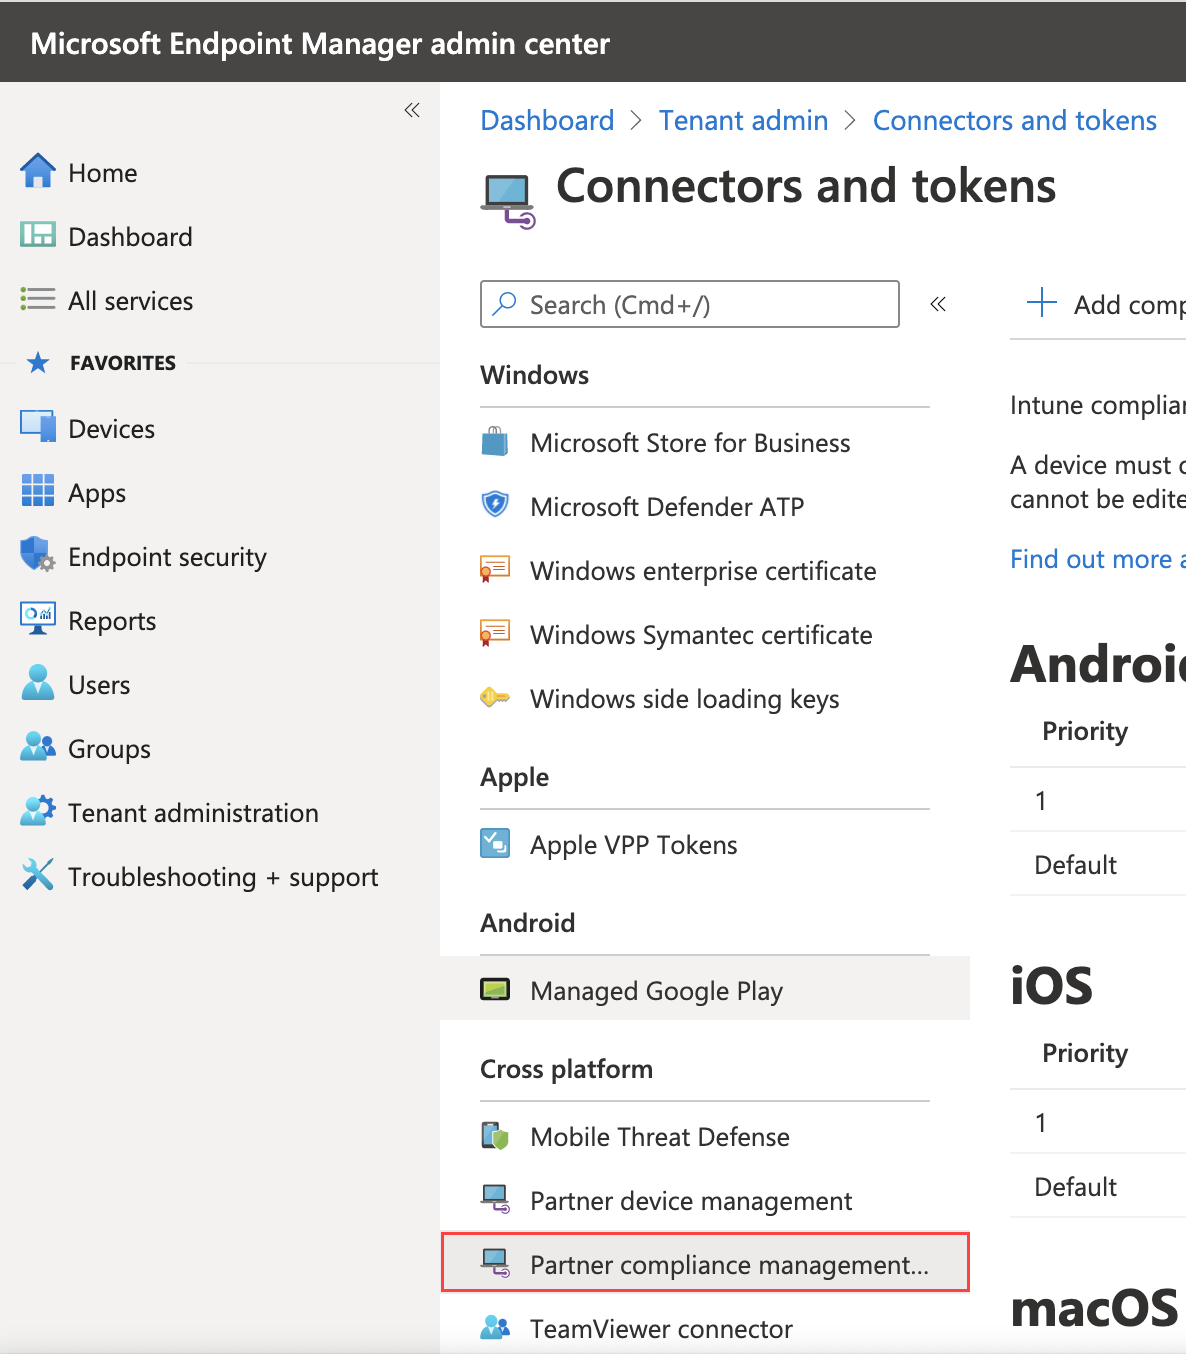Select the Apple VPP Tokens icon
This screenshot has width=1186, height=1354.
click(495, 844)
